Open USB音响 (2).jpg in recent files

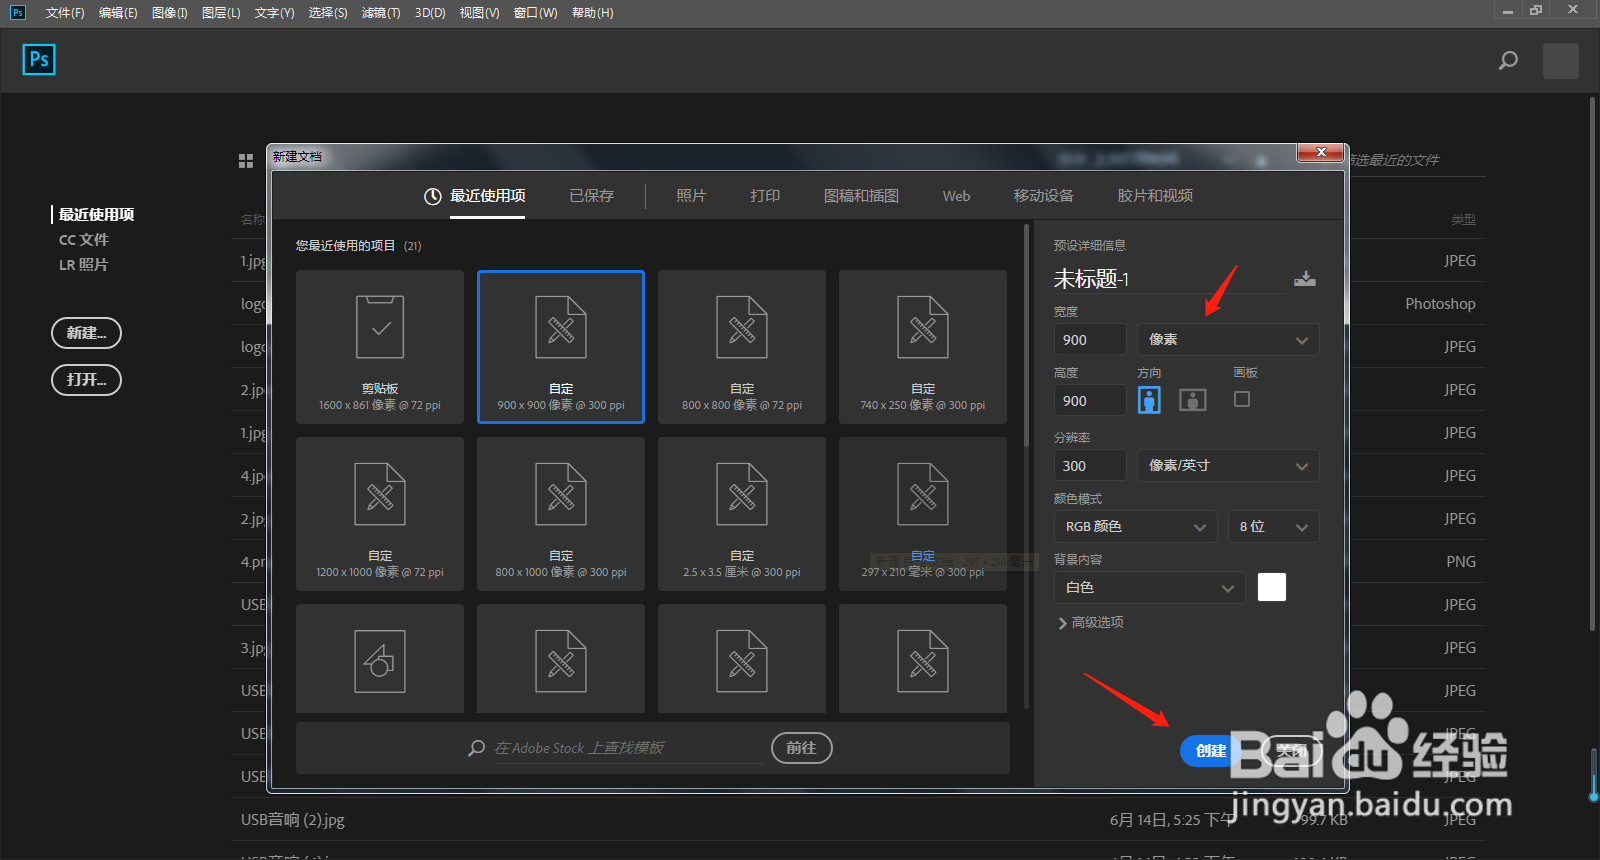coord(292,820)
